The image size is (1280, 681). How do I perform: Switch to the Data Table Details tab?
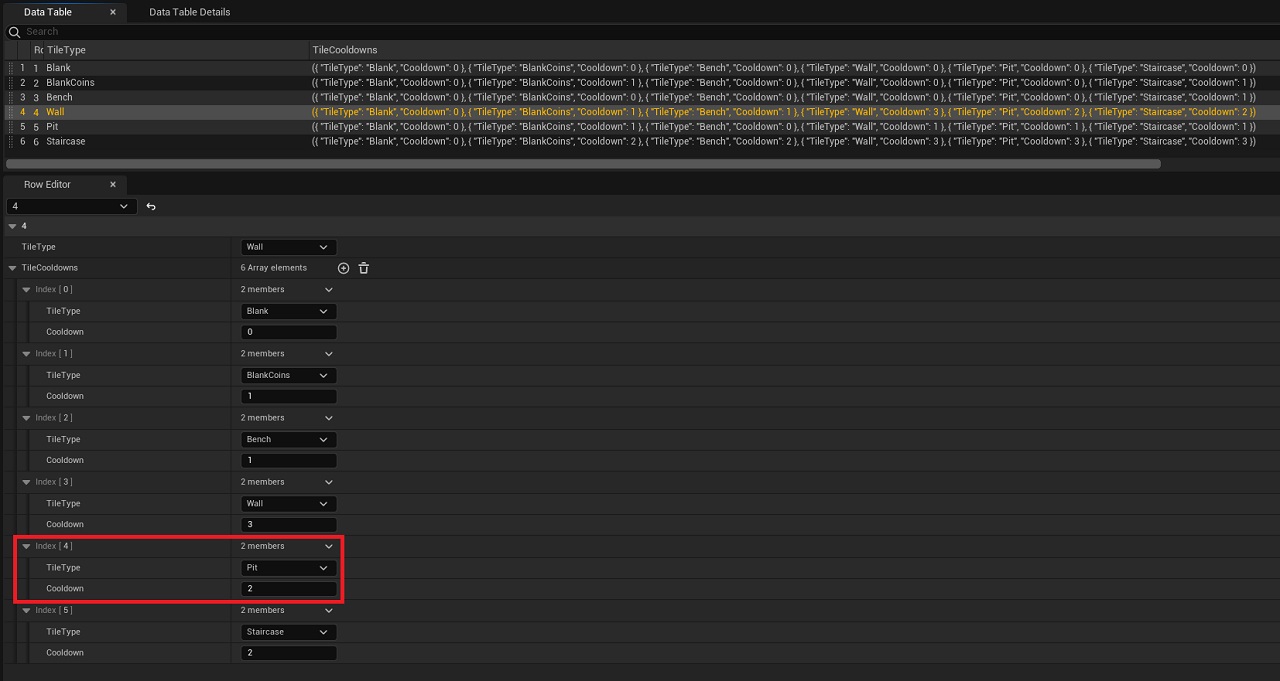coord(189,12)
